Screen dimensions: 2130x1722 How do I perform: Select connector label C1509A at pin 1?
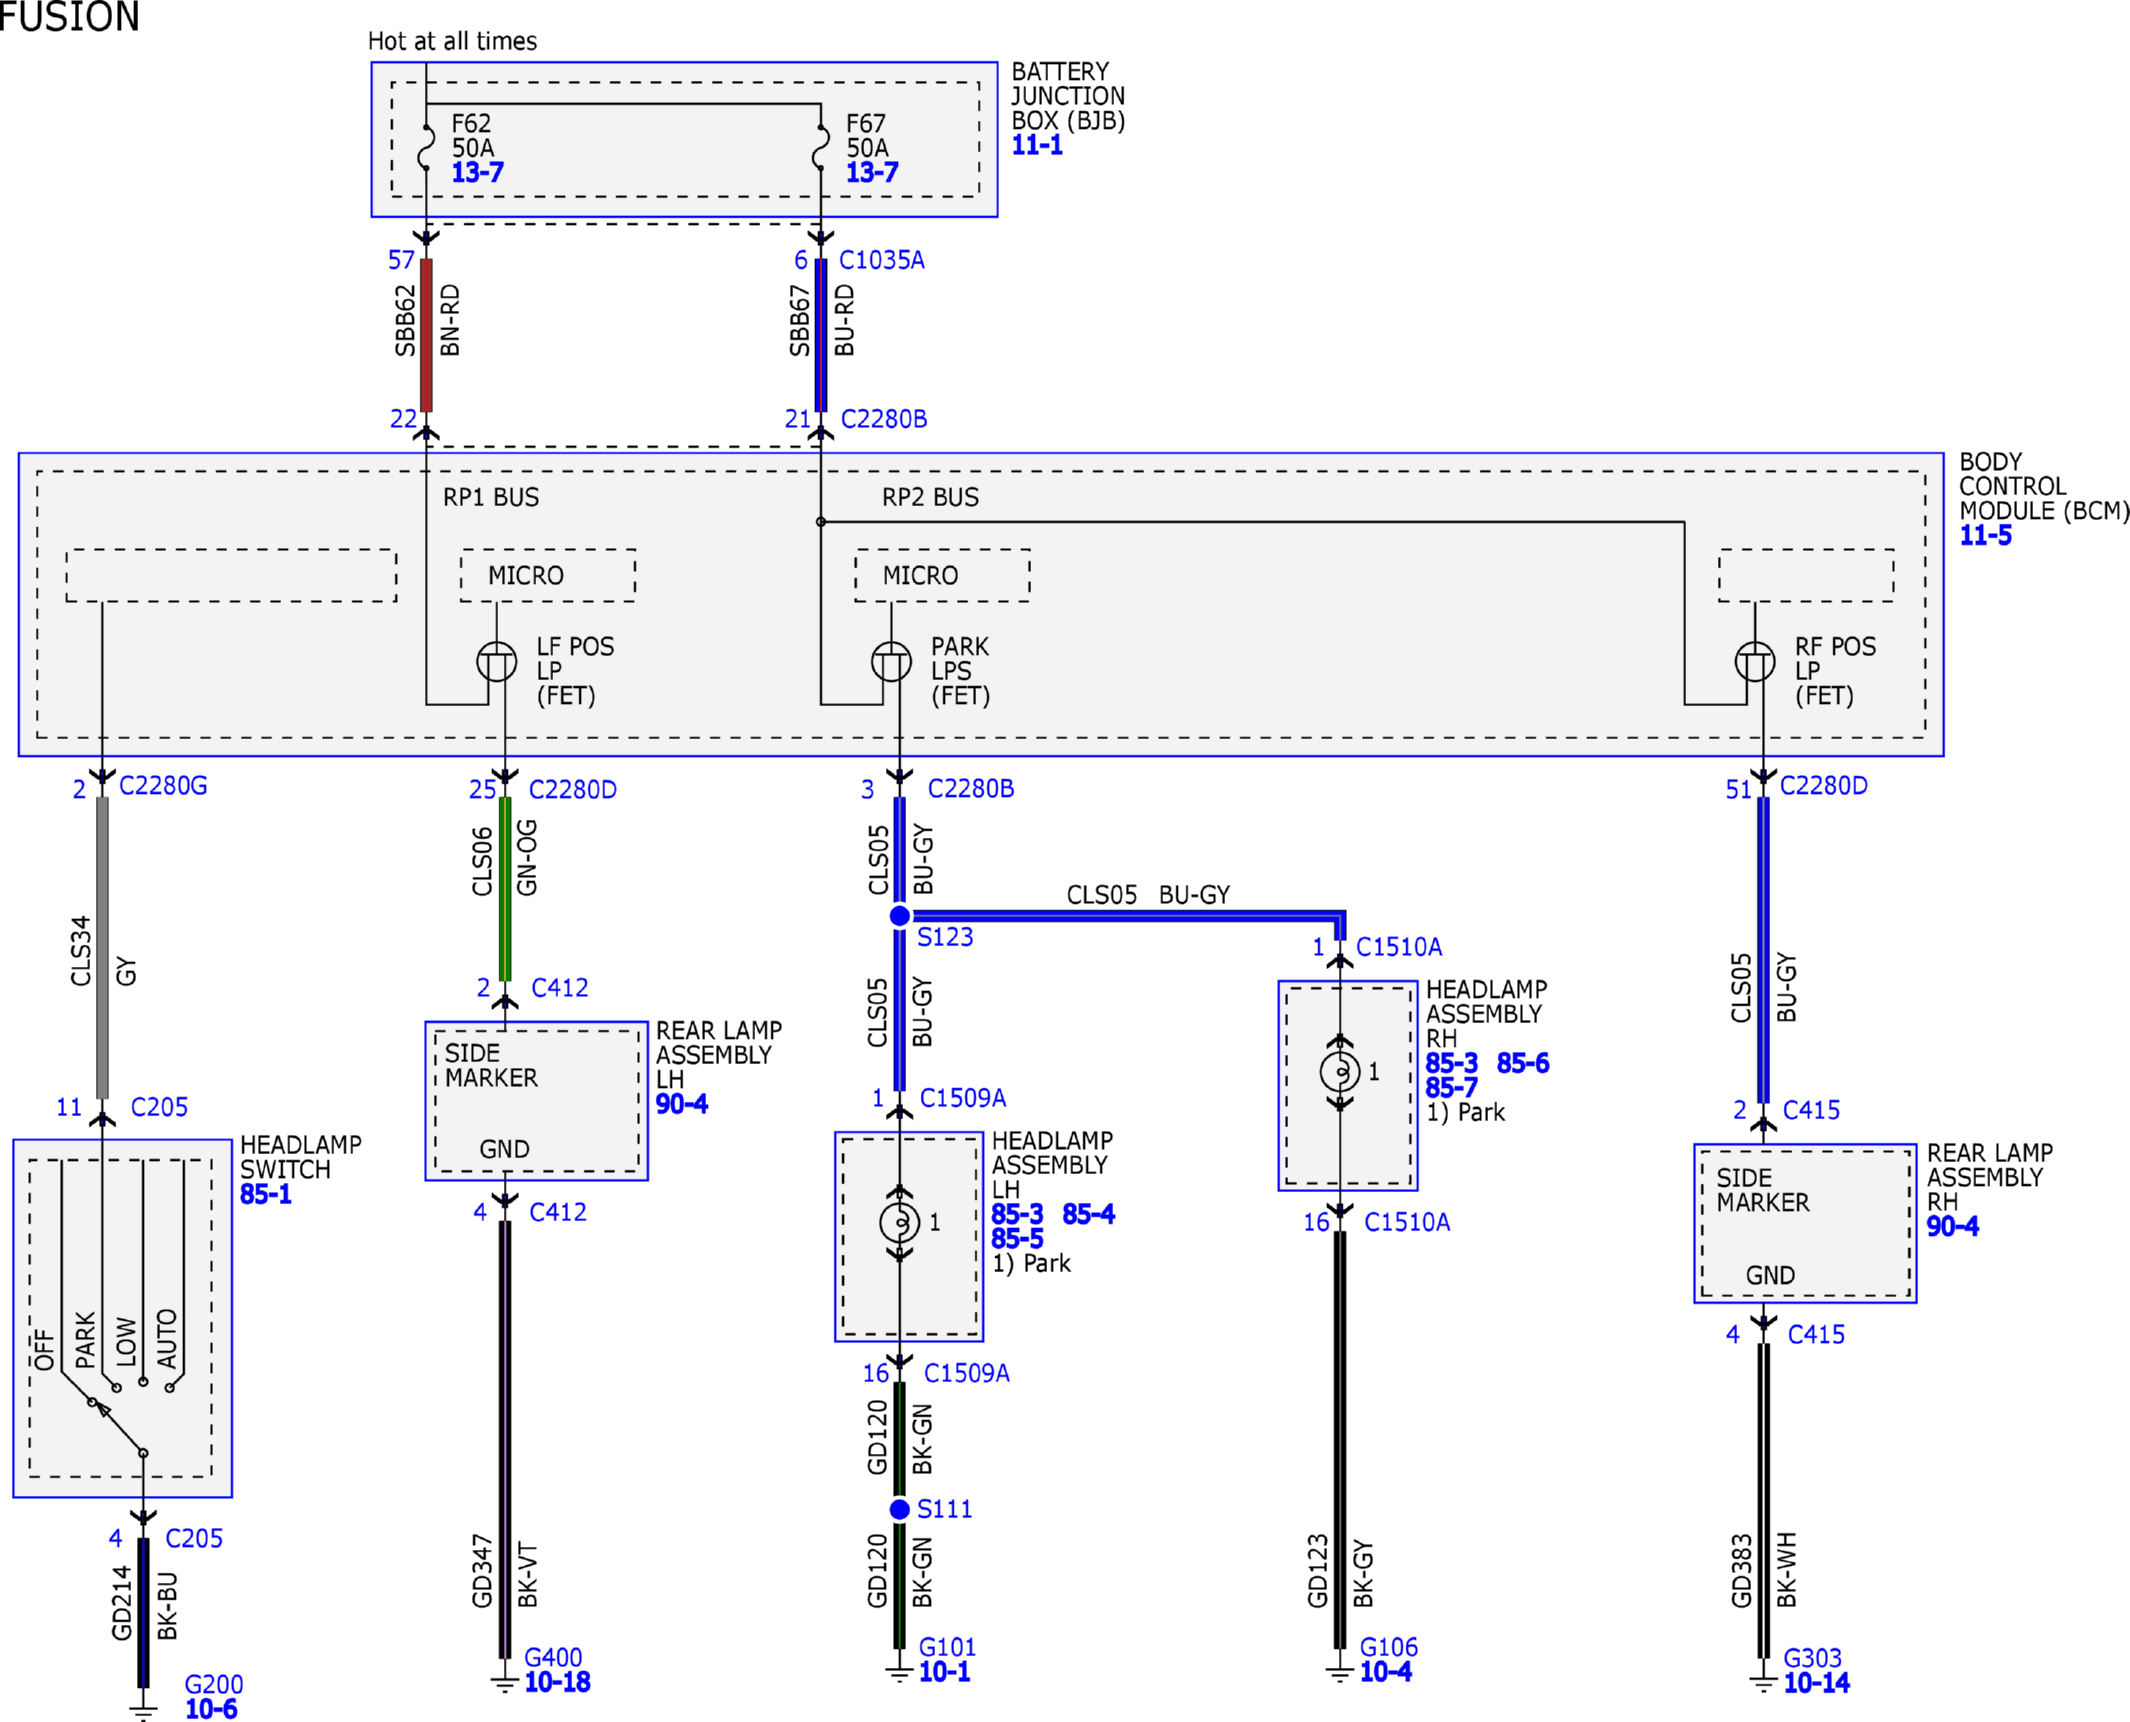963,1098
